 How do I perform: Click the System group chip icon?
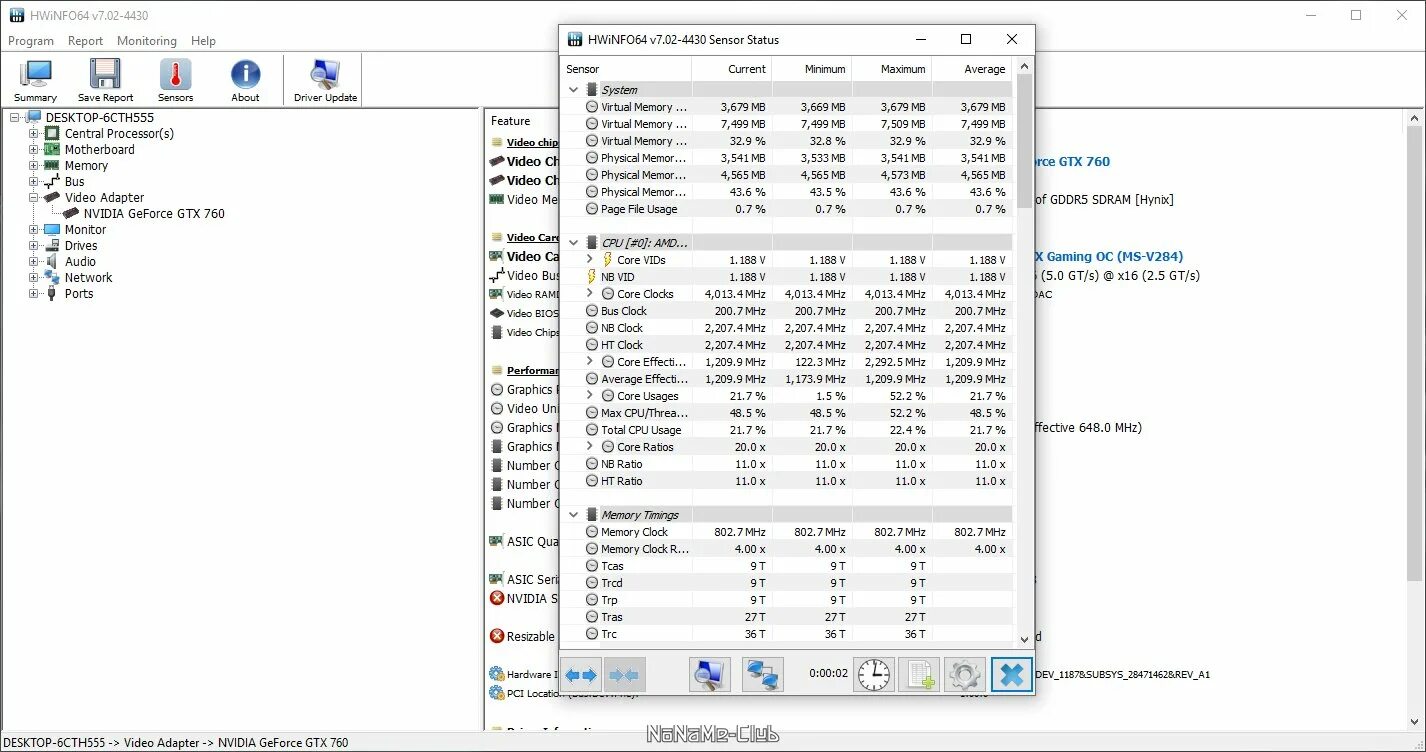pos(592,90)
